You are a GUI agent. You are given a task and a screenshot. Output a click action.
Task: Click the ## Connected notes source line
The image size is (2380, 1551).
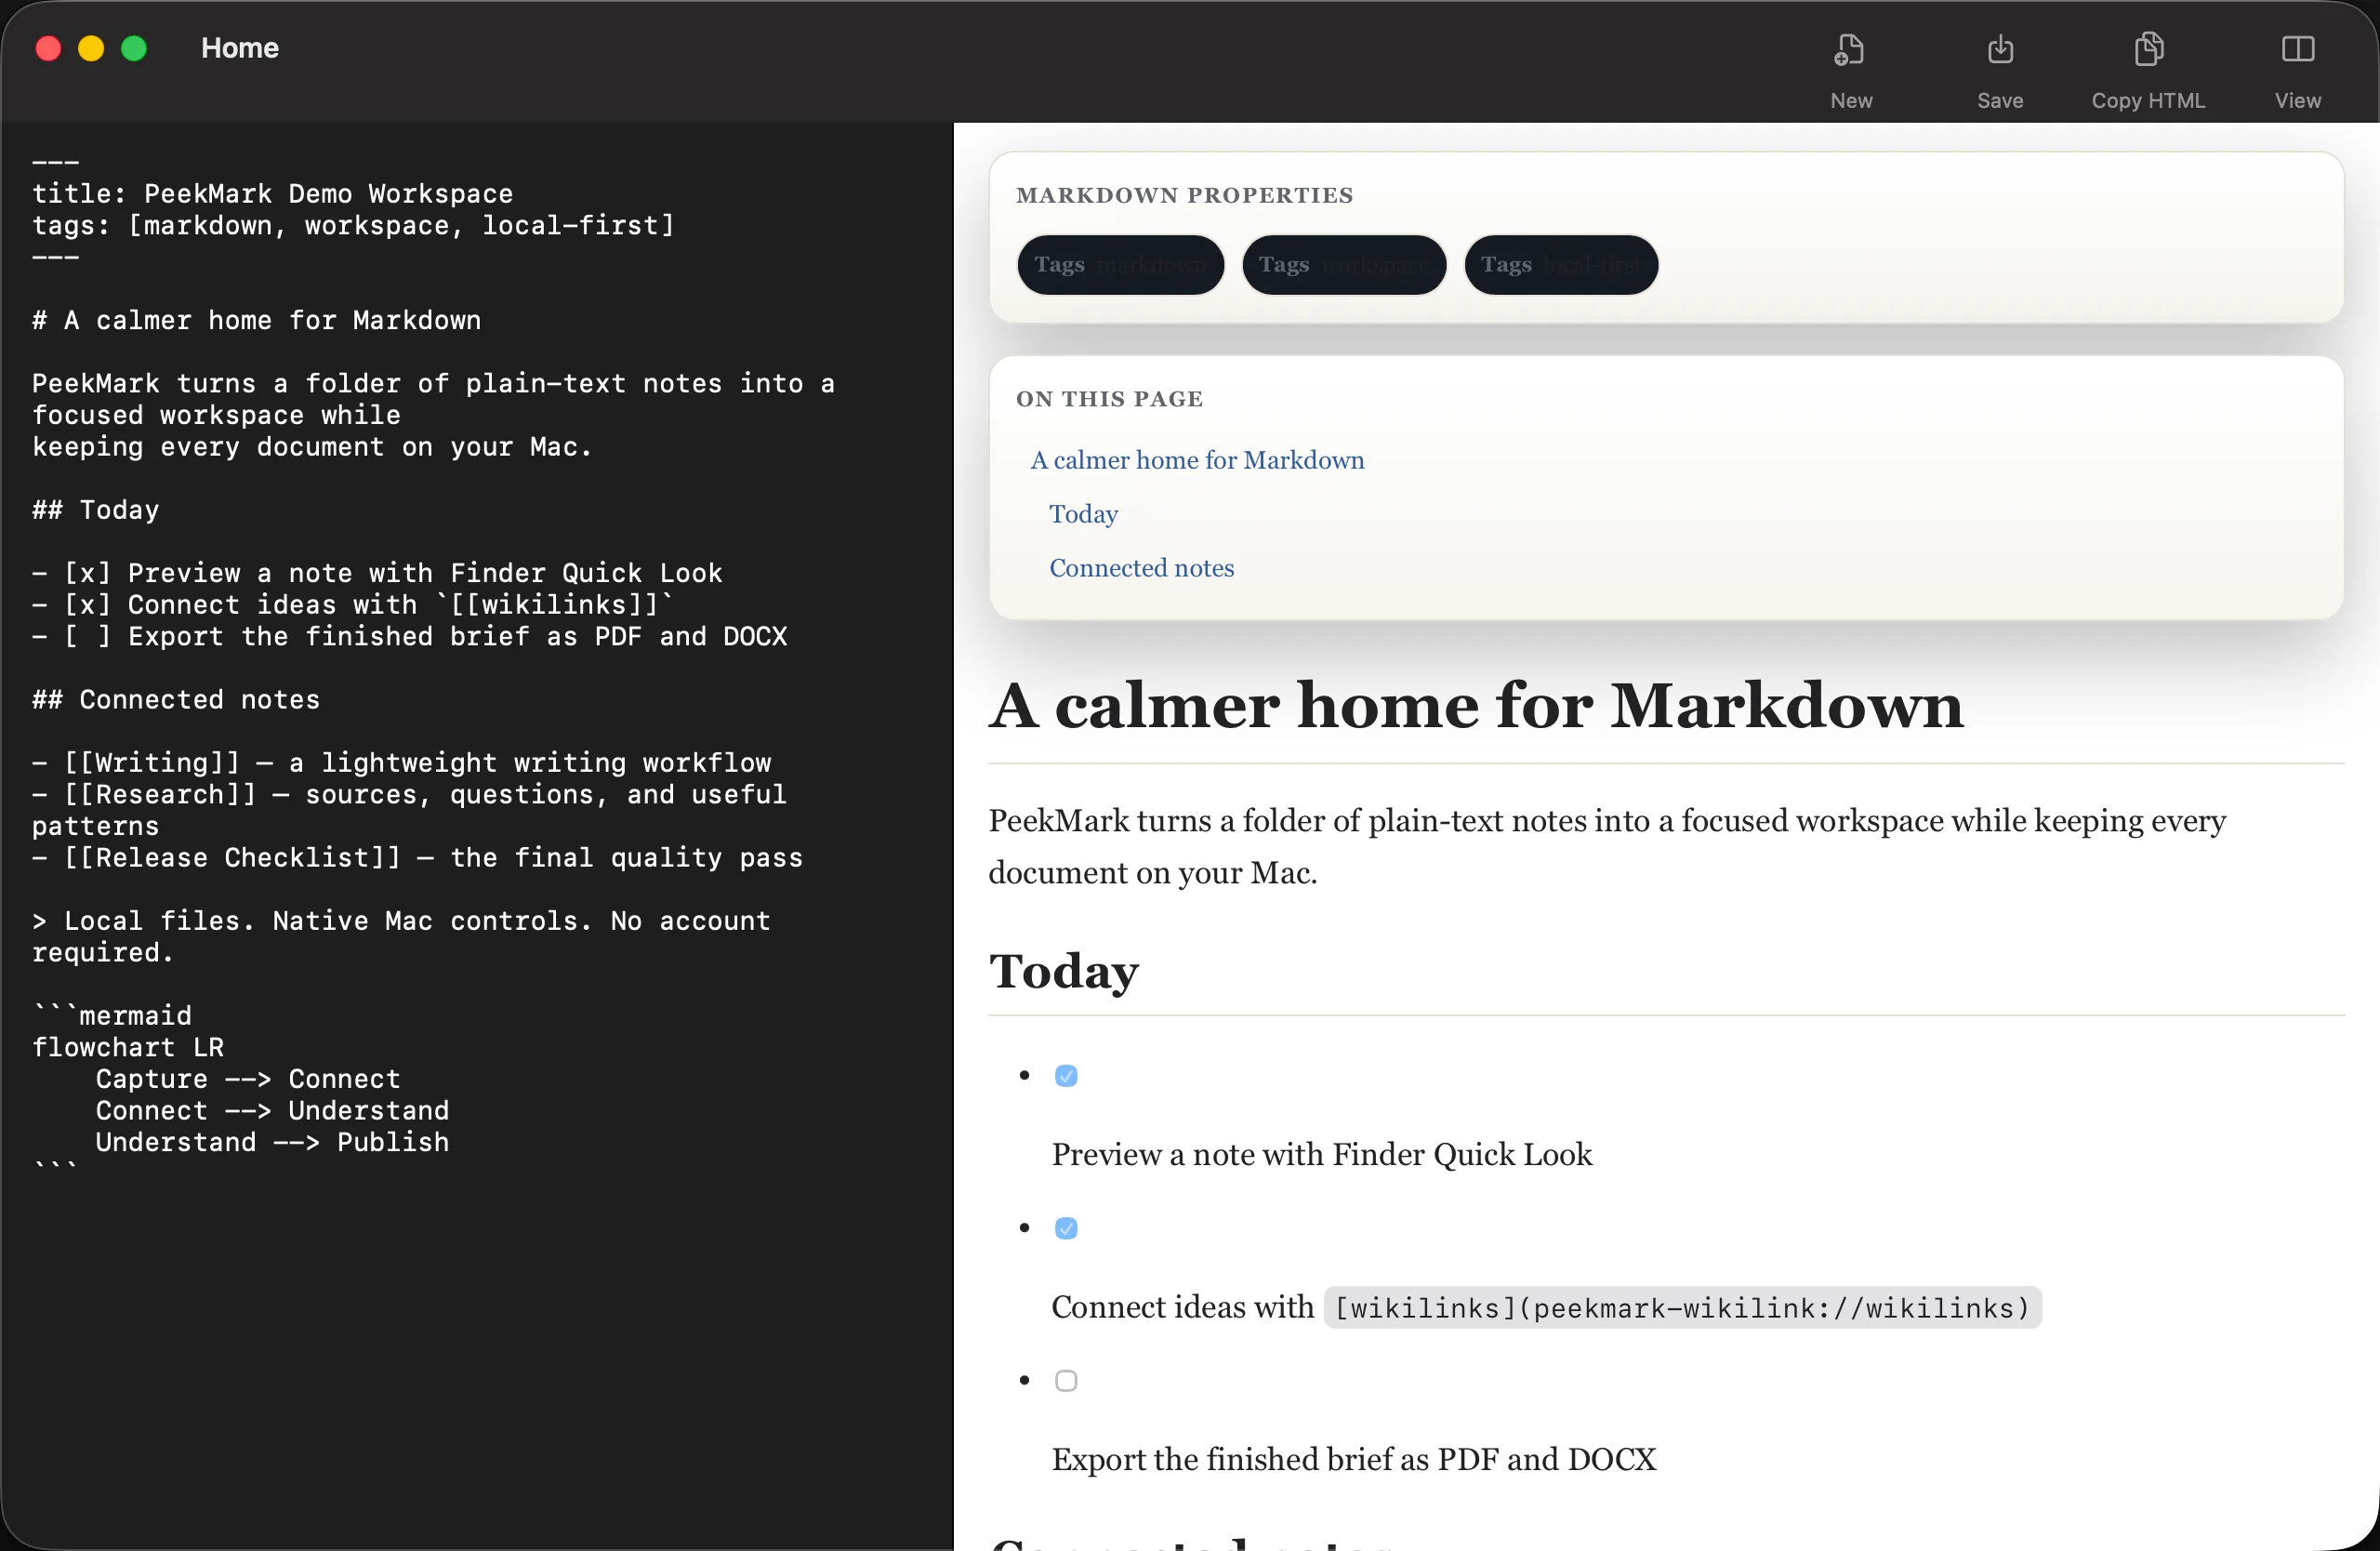pyautogui.click(x=176, y=700)
